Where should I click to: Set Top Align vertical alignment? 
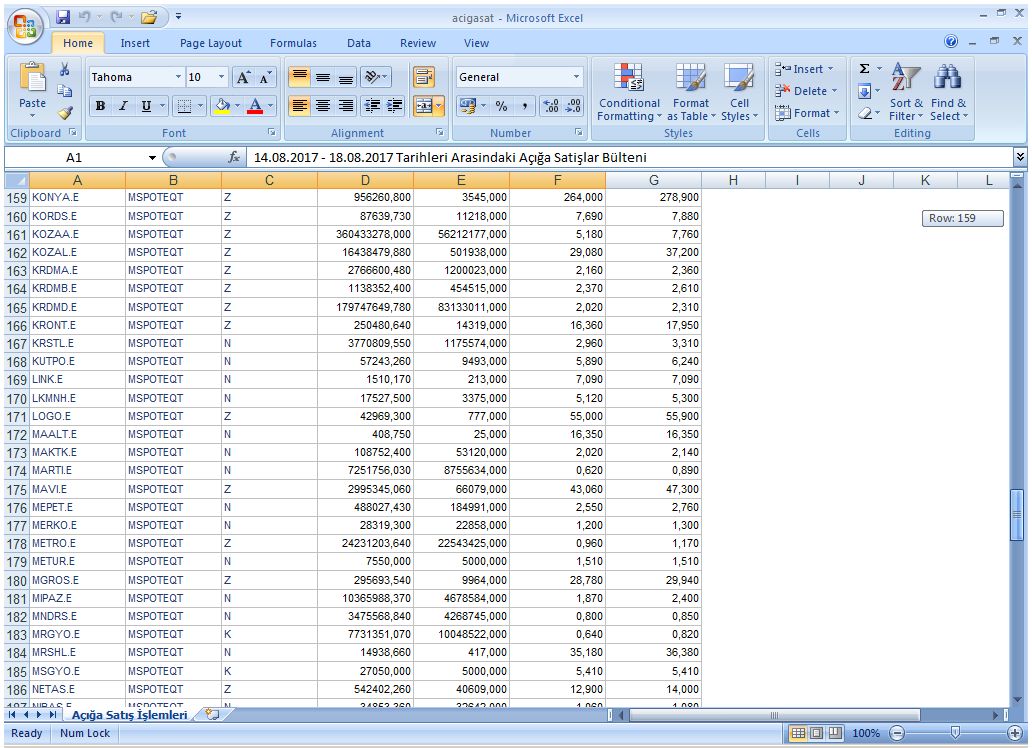coord(299,77)
